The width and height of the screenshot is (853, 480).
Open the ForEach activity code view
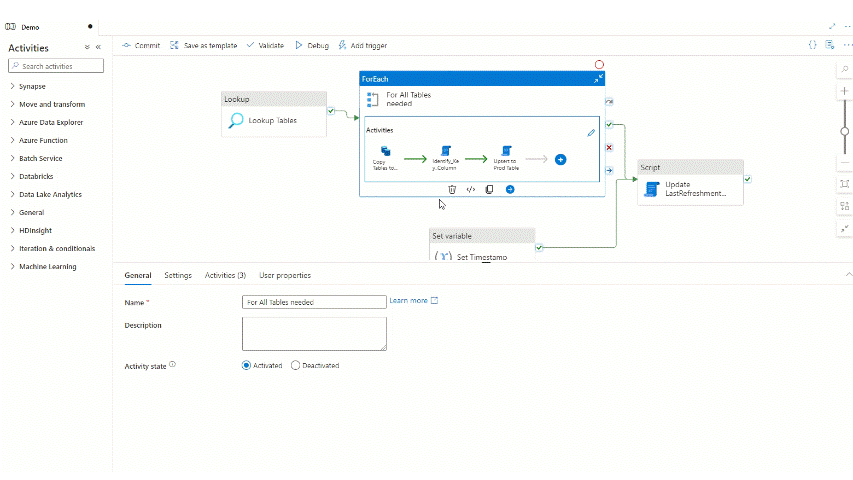pyautogui.click(x=471, y=189)
